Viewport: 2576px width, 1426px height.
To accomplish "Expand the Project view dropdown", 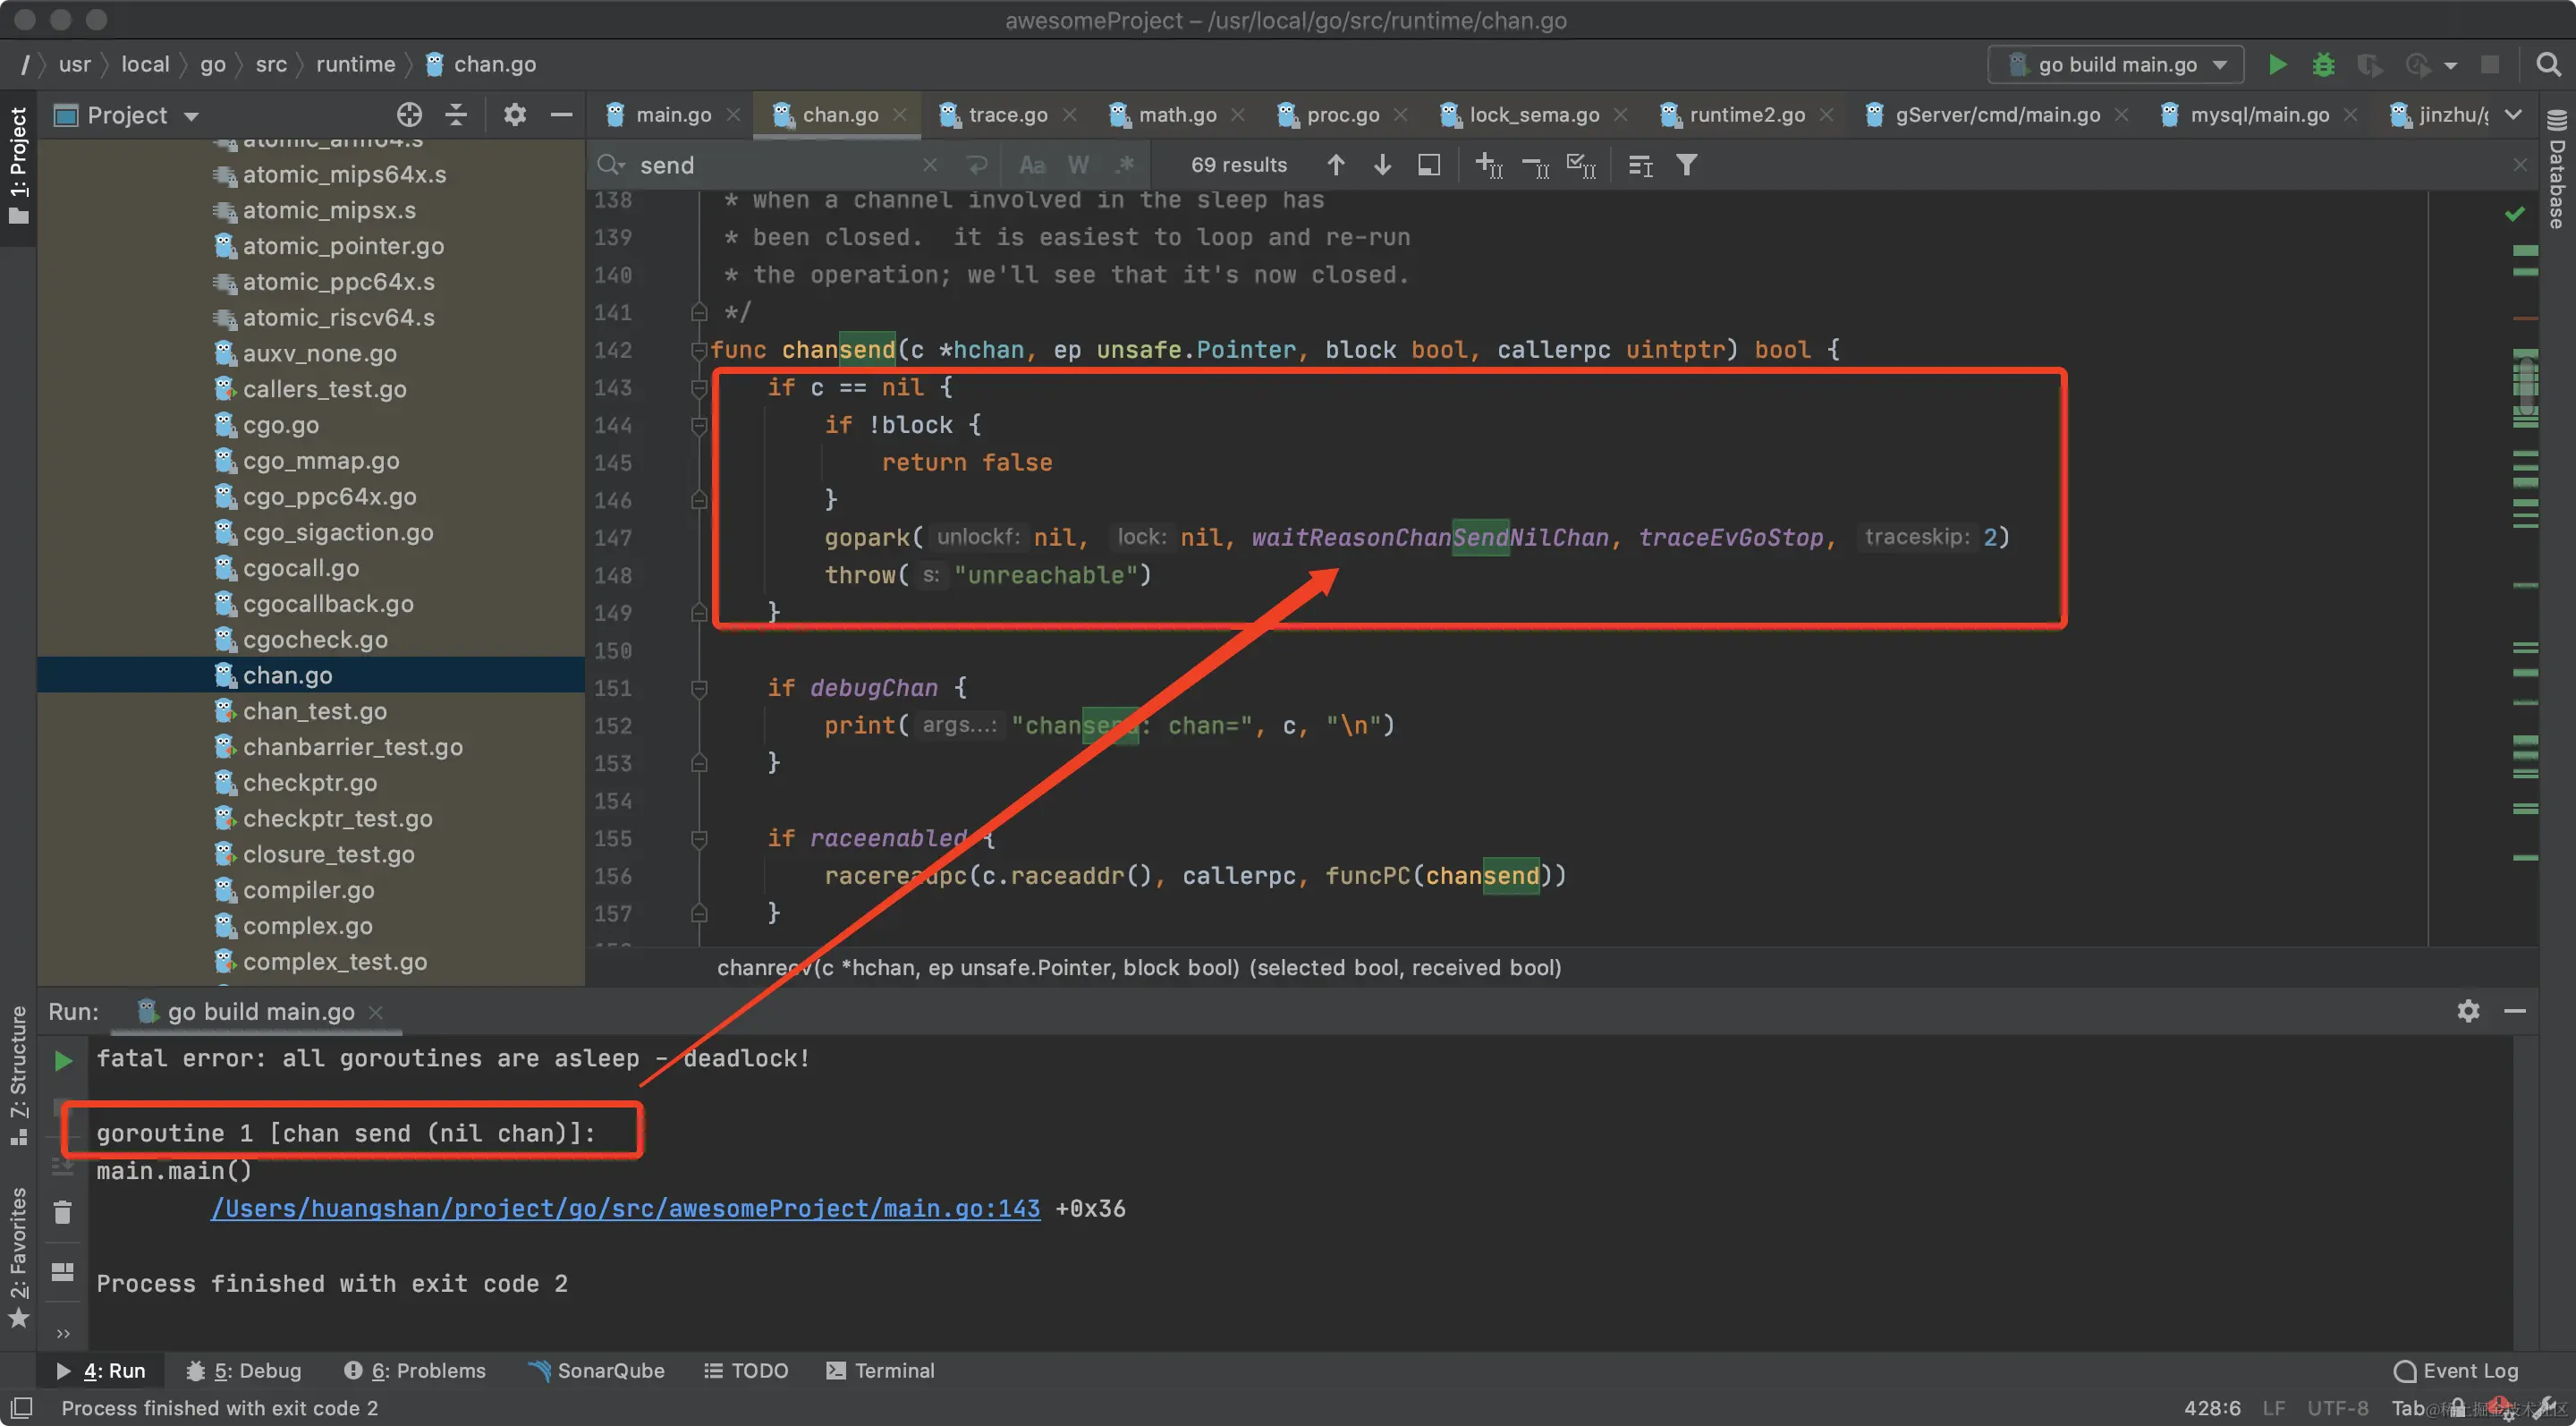I will [191, 116].
